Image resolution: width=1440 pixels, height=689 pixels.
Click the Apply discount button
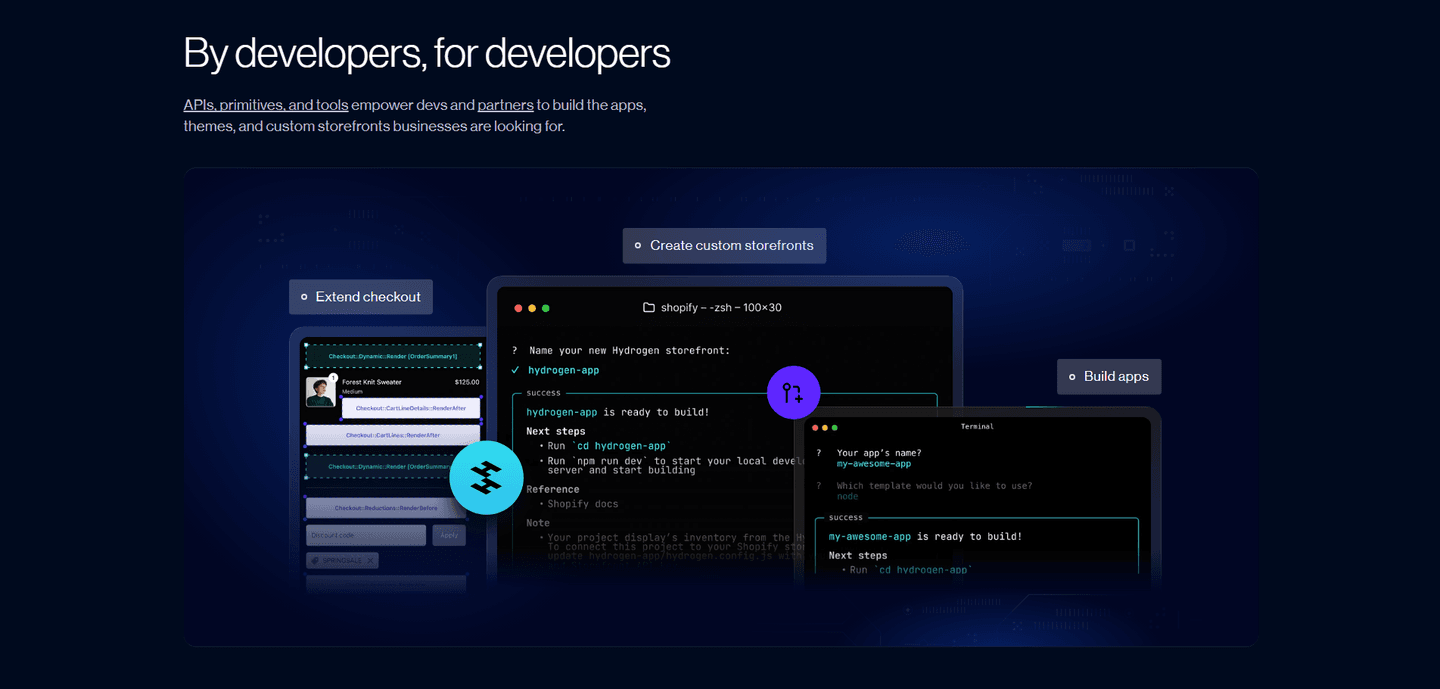449,535
